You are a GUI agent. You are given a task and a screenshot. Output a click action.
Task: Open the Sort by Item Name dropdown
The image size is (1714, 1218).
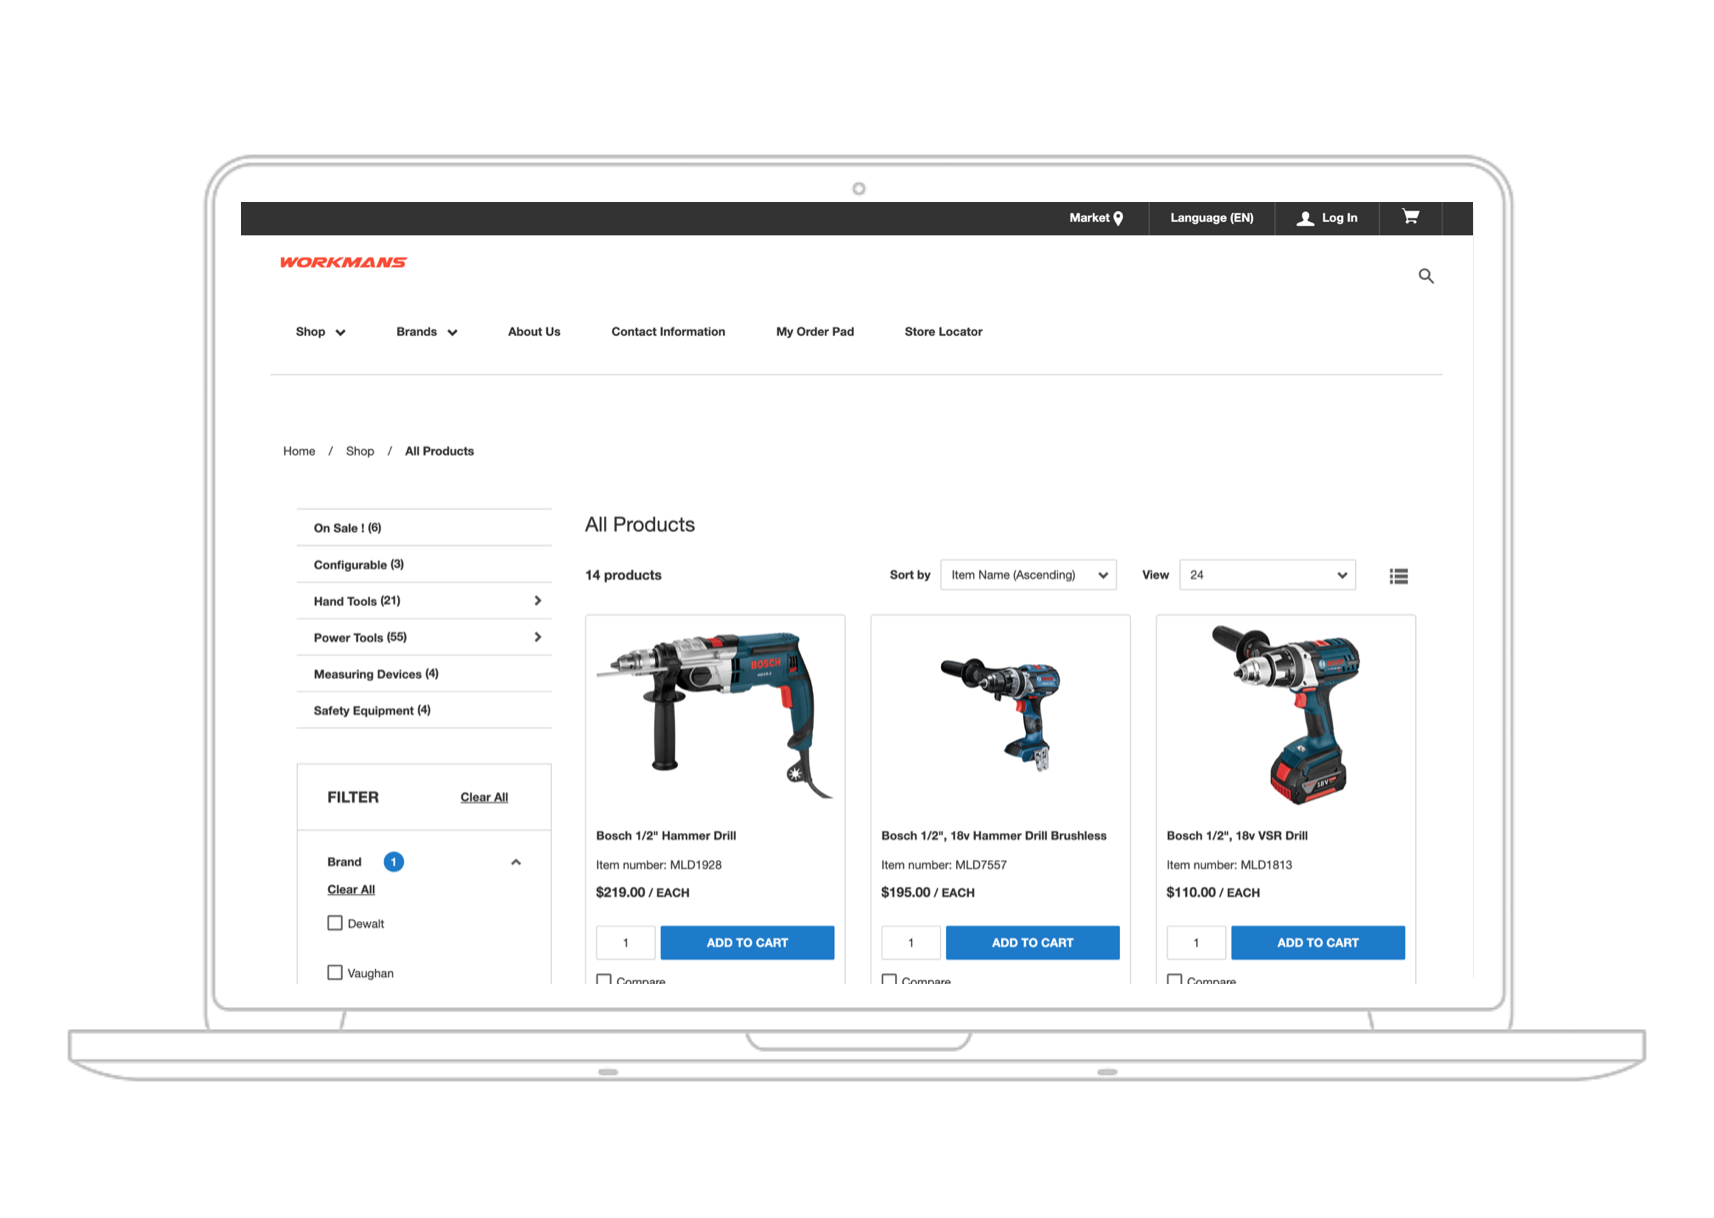1028,575
